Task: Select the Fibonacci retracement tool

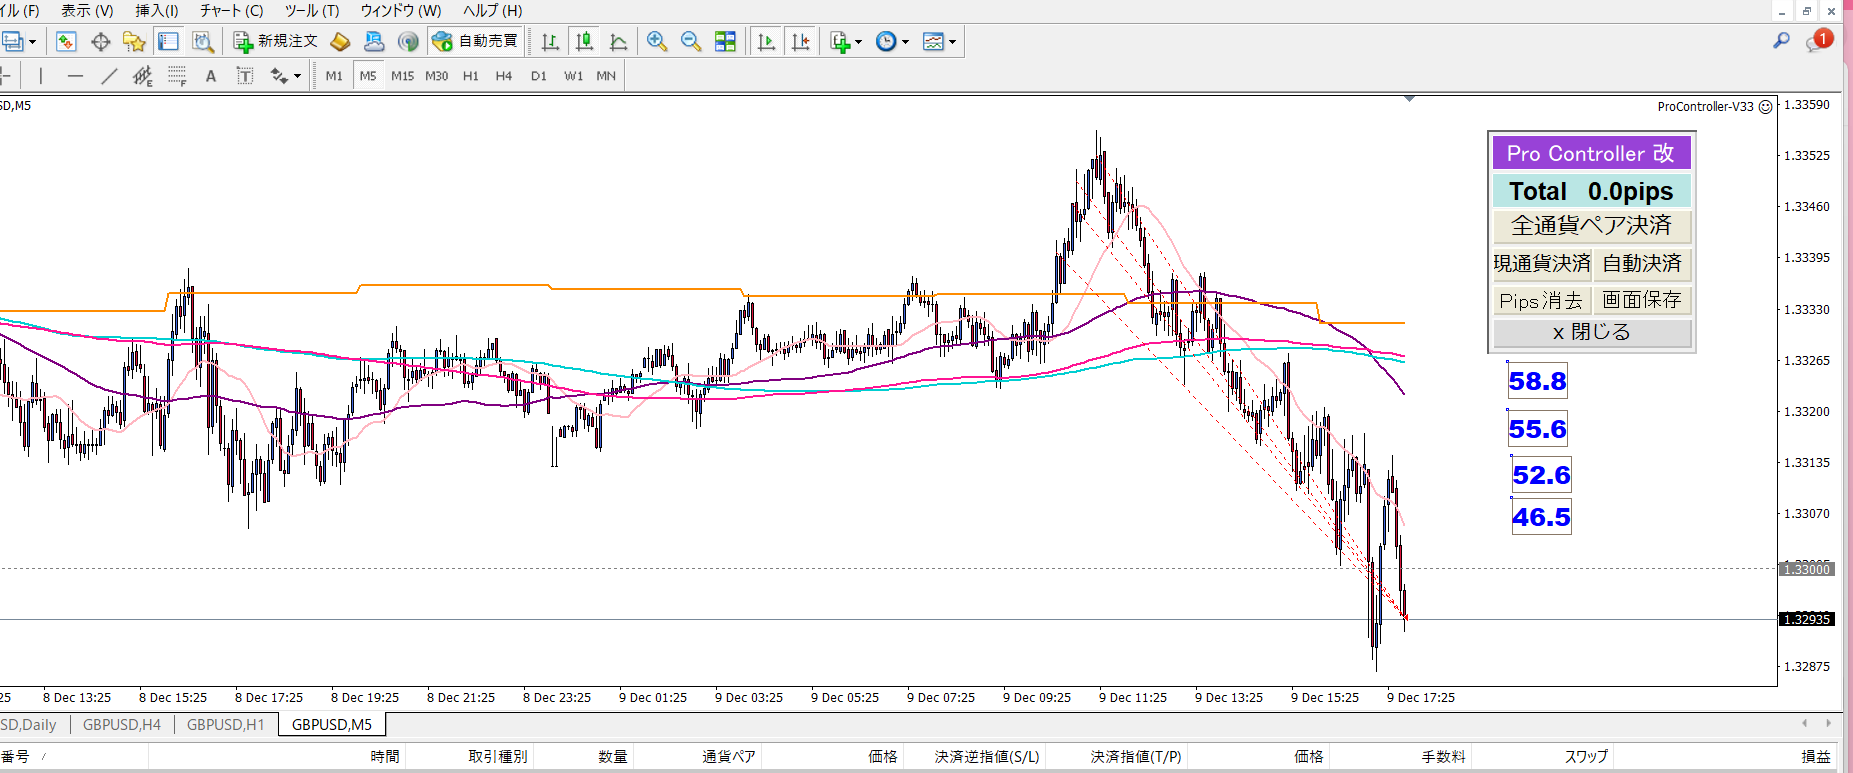Action: (177, 76)
